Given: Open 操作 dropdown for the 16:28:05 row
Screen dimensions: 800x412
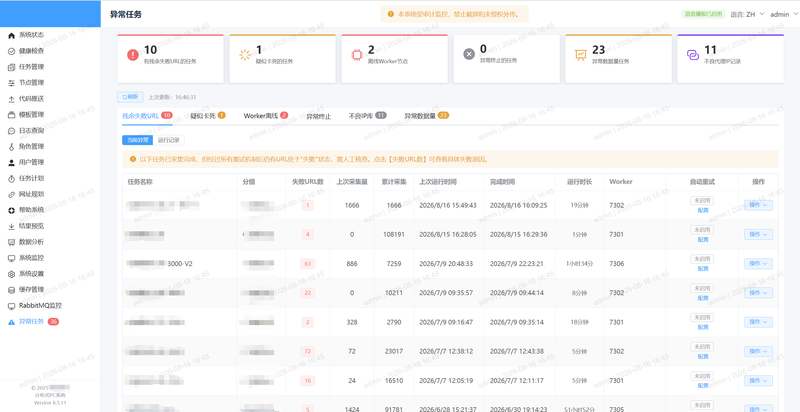Looking at the screenshot, I should [758, 235].
